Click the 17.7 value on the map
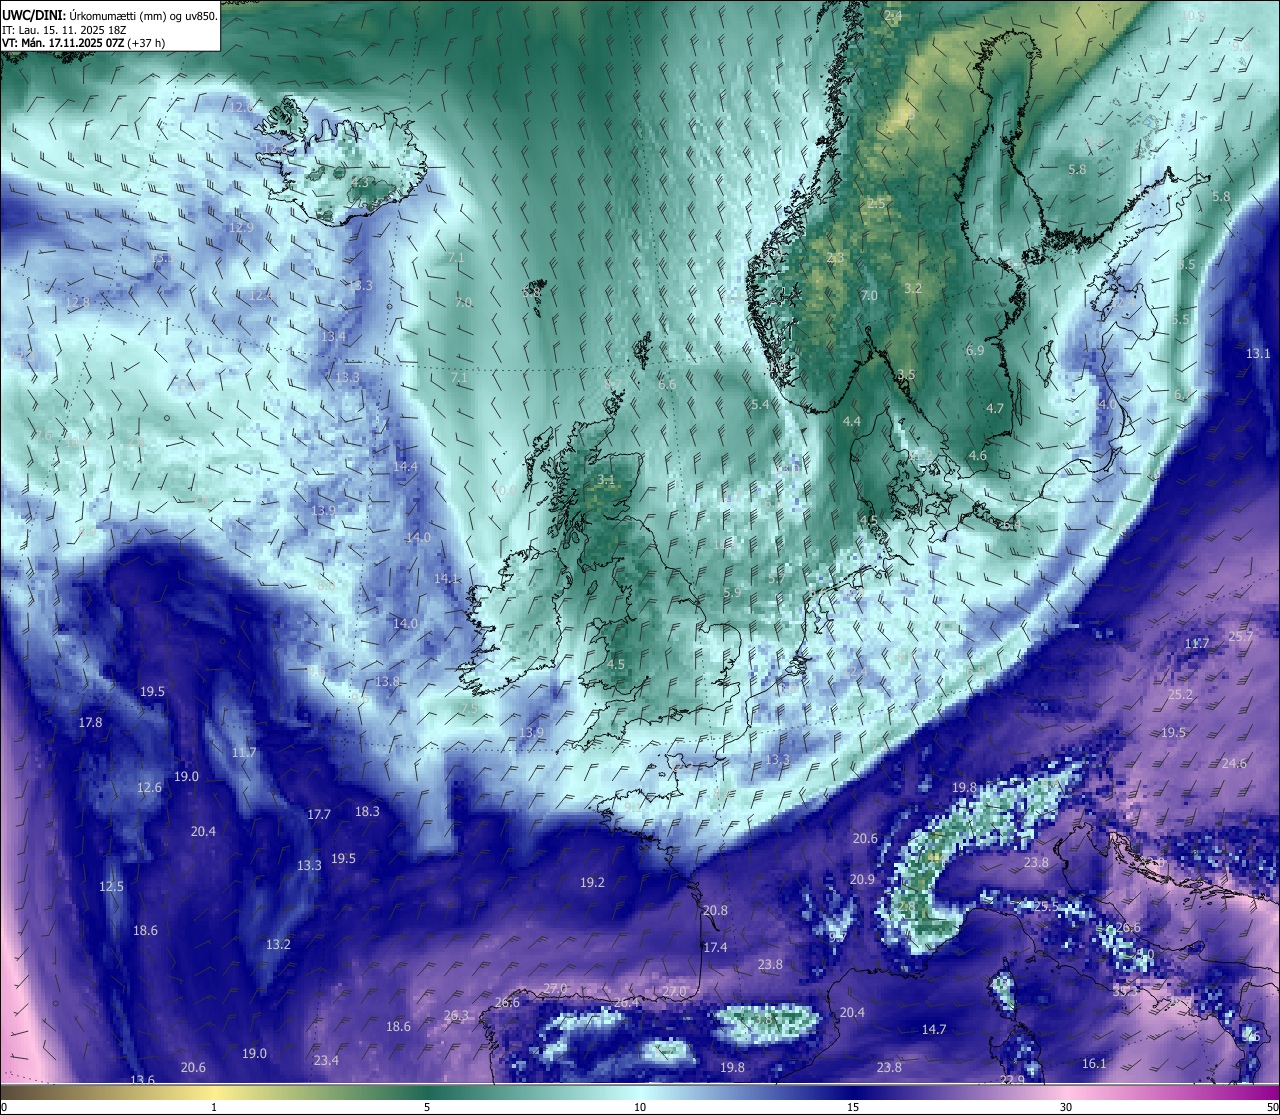This screenshot has width=1280, height=1115. coord(318,814)
